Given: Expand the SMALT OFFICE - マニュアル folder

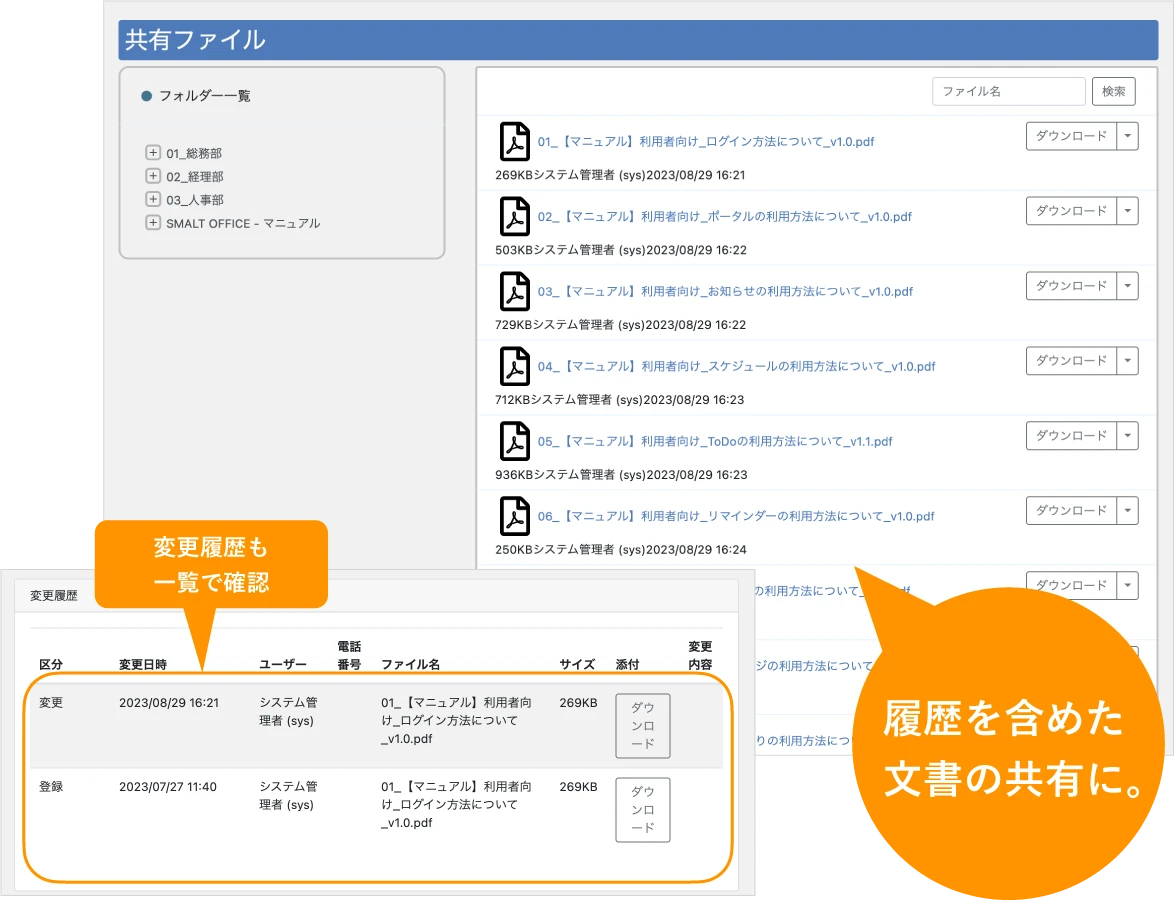Looking at the screenshot, I should (153, 223).
